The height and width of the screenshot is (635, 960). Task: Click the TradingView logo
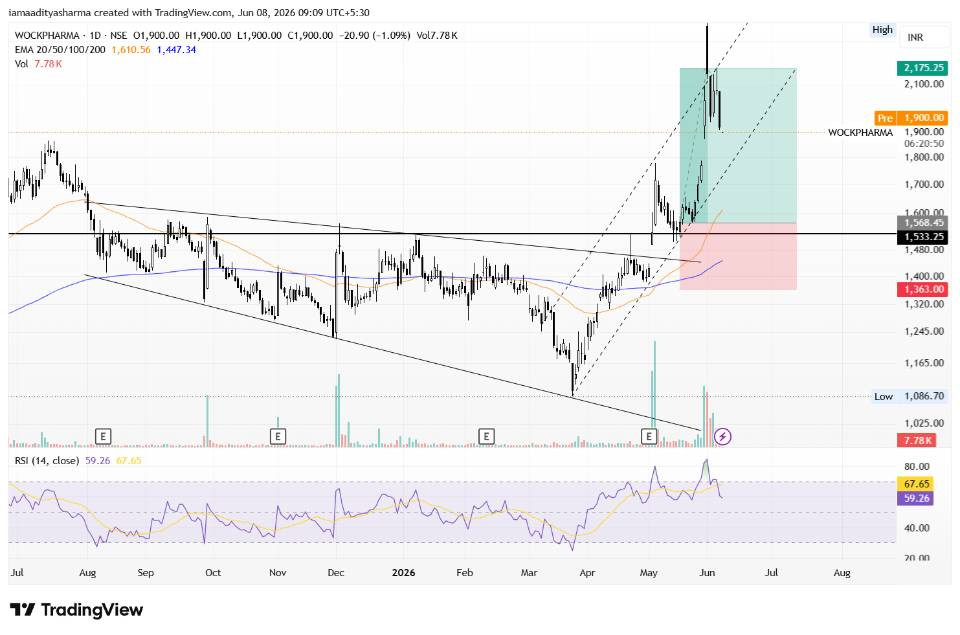77,610
